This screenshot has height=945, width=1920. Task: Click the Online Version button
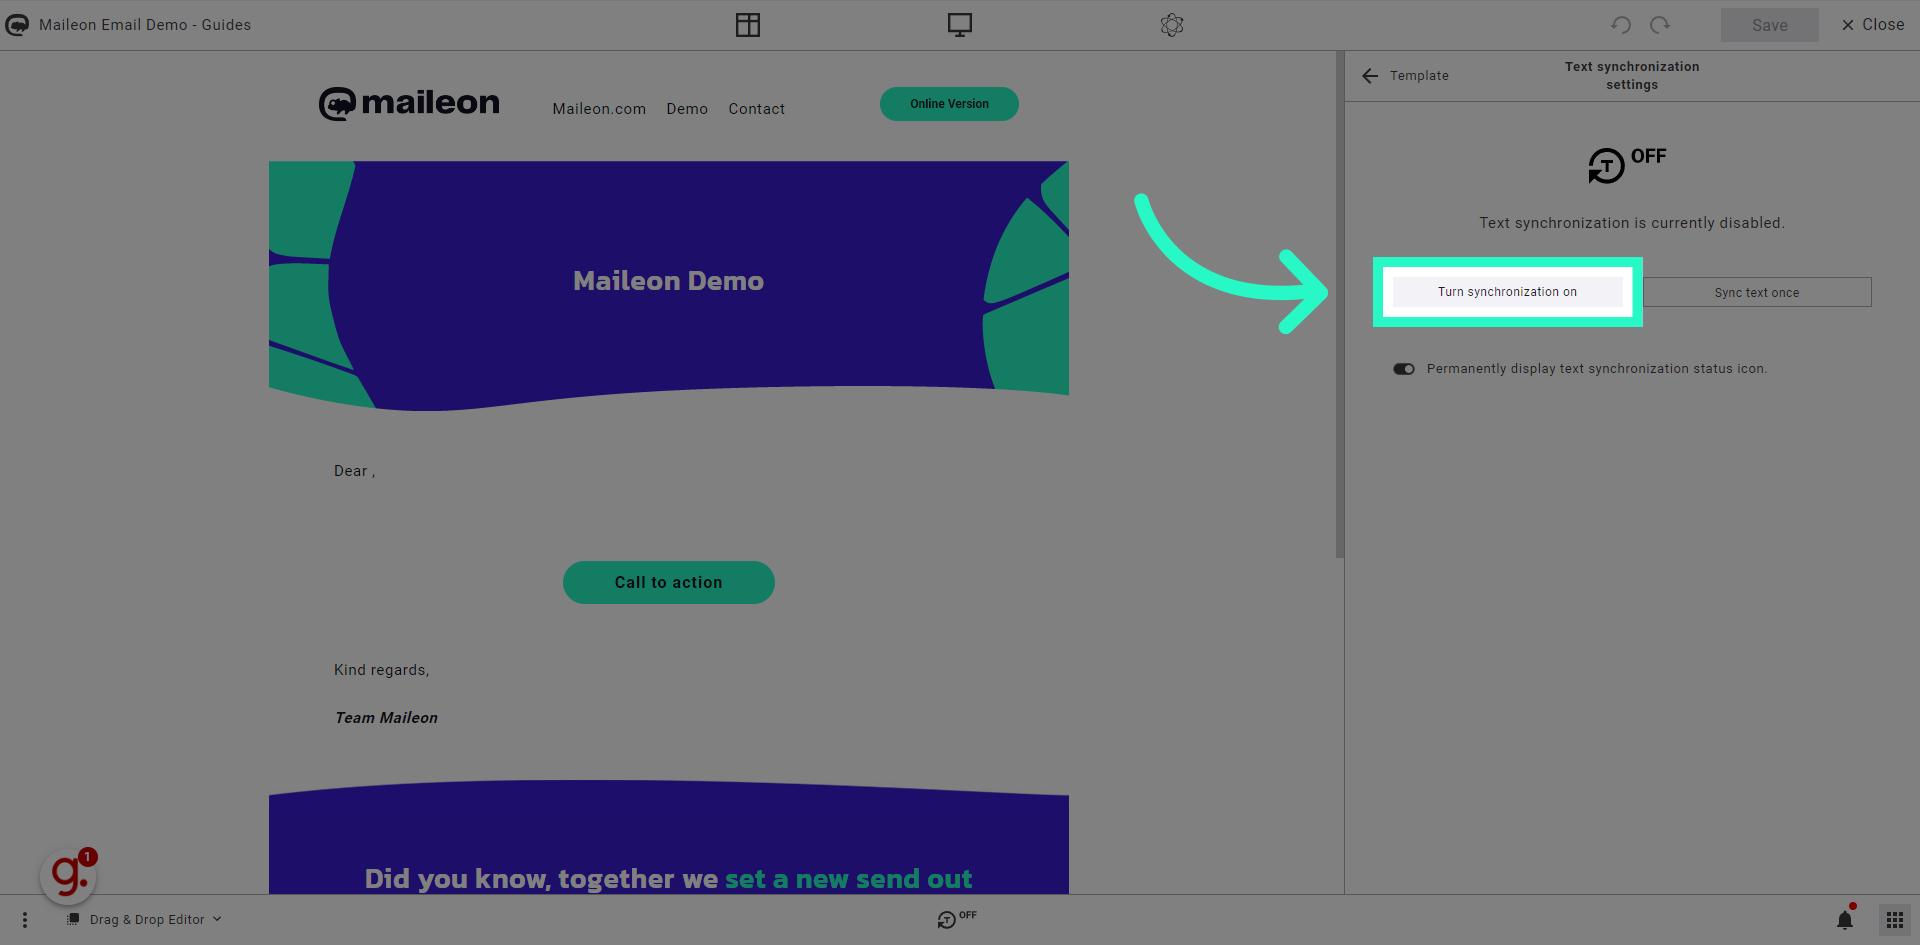[x=949, y=104]
